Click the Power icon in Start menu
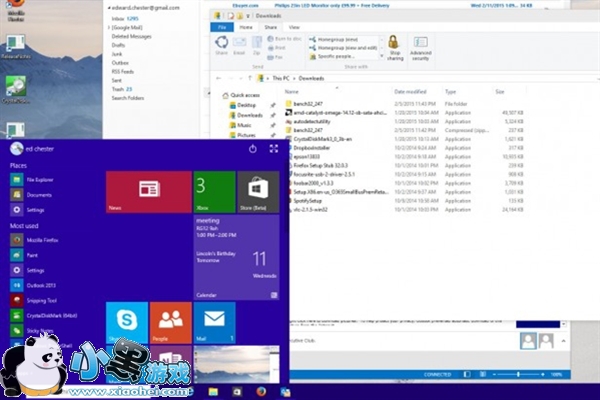The height and width of the screenshot is (400, 600). [x=253, y=149]
